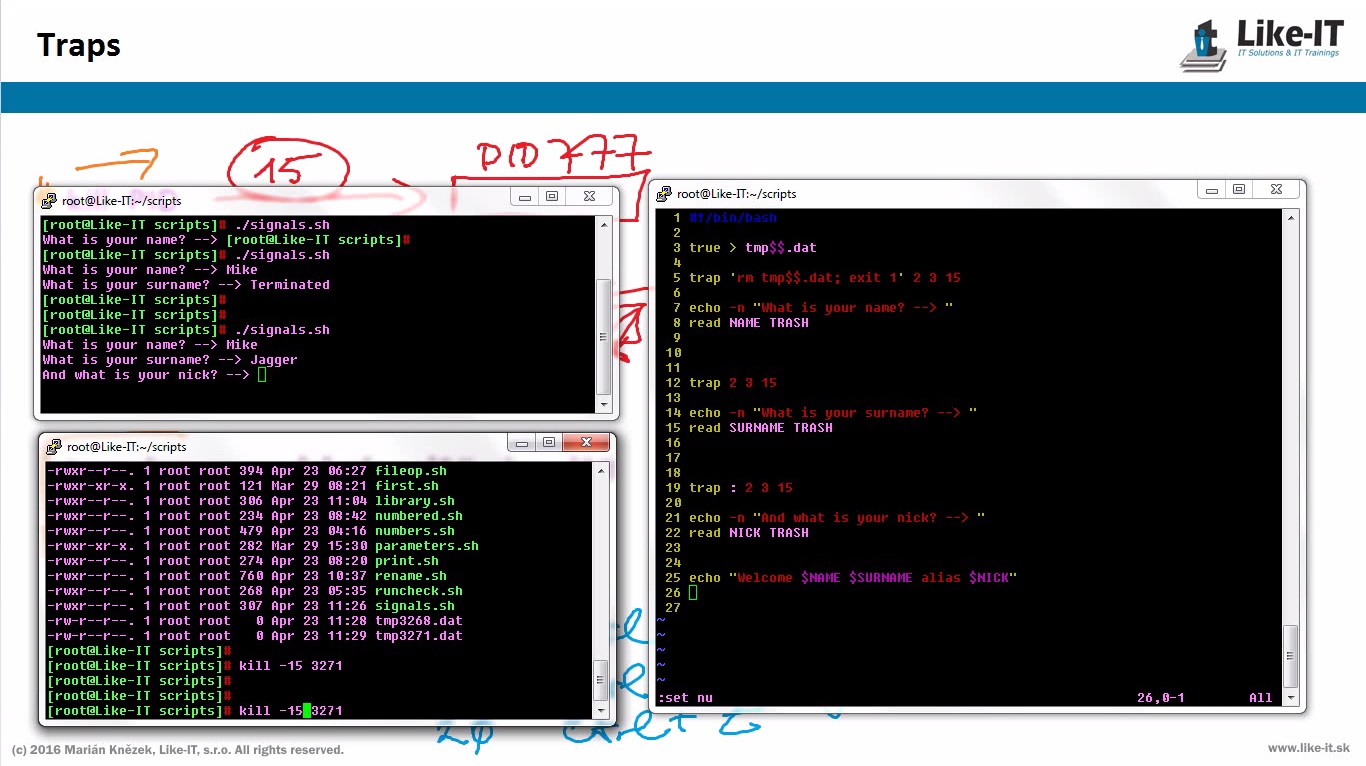Minimize the bottom-left file listing terminal
The width and height of the screenshot is (1366, 766).
click(522, 442)
